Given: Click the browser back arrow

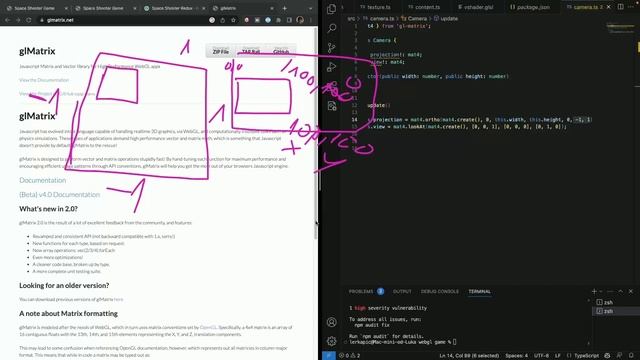Looking at the screenshot, I should click(x=8, y=20).
